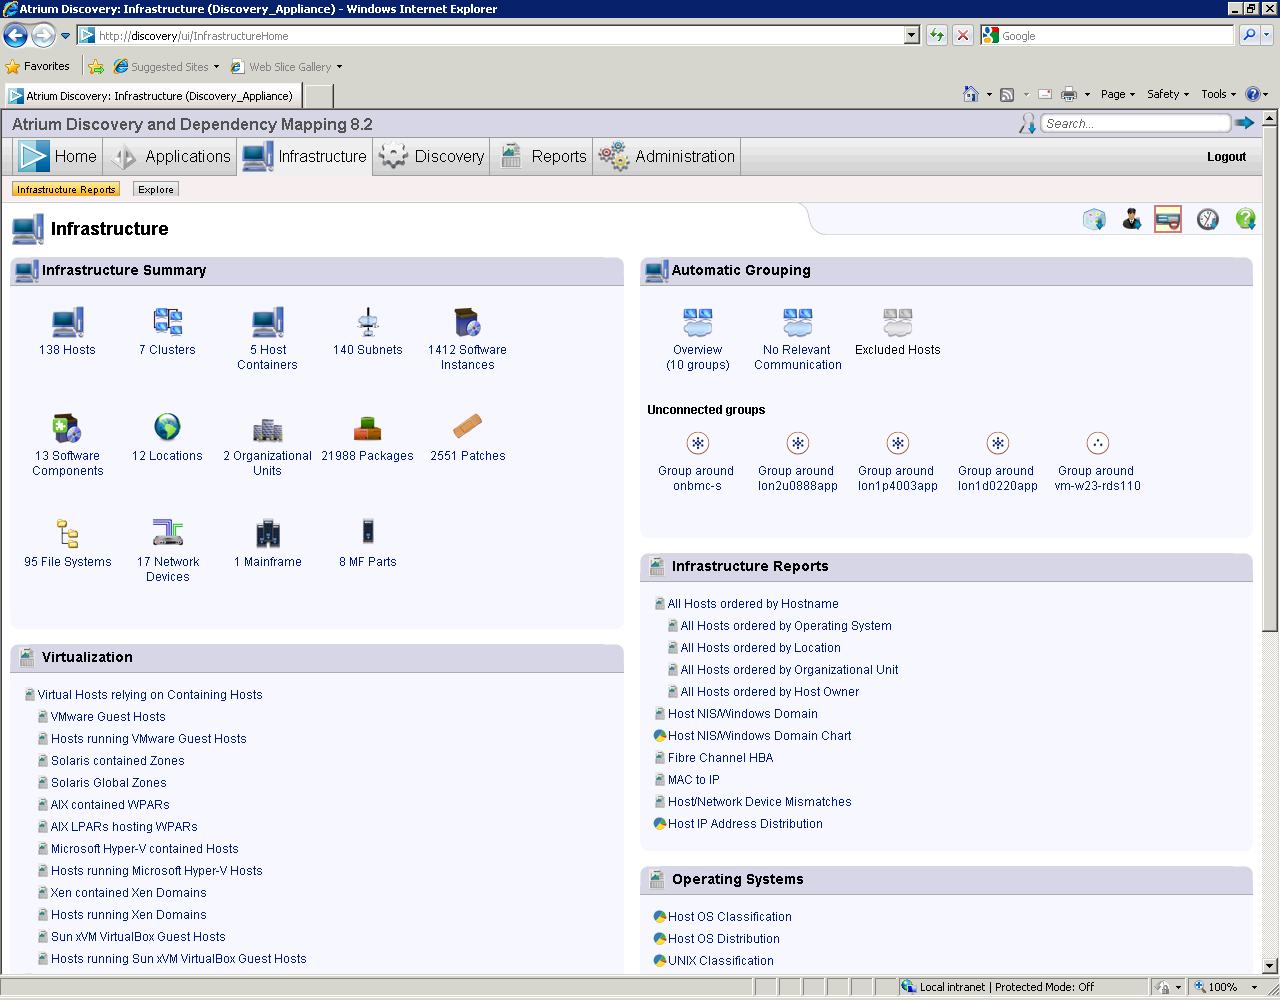Open the 8 MF Parts icon

point(368,531)
